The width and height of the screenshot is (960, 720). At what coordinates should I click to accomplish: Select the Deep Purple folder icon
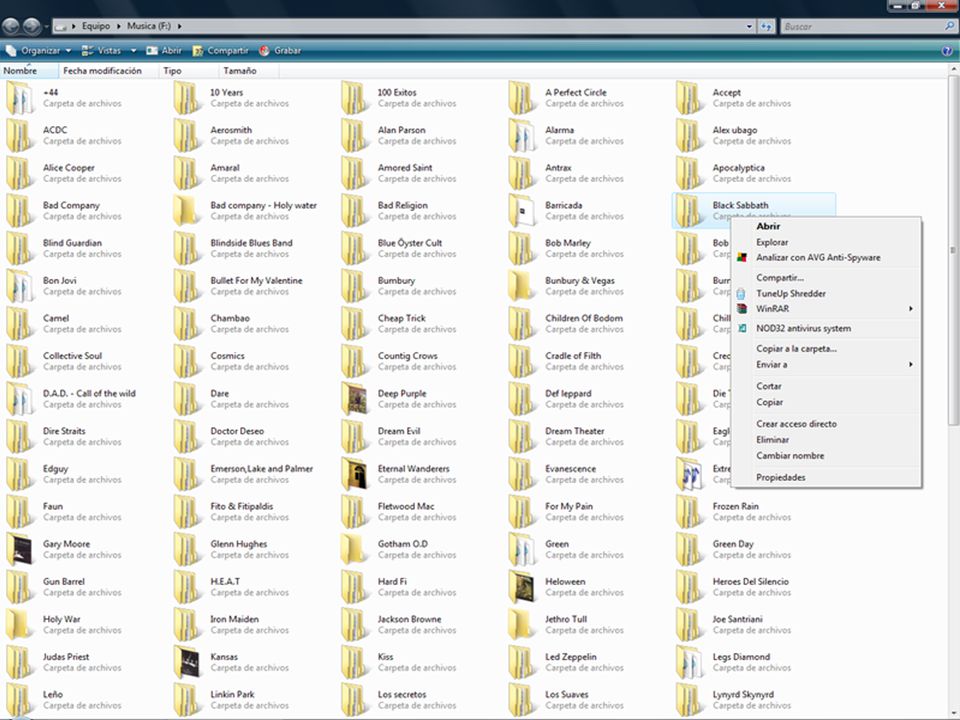tap(354, 399)
